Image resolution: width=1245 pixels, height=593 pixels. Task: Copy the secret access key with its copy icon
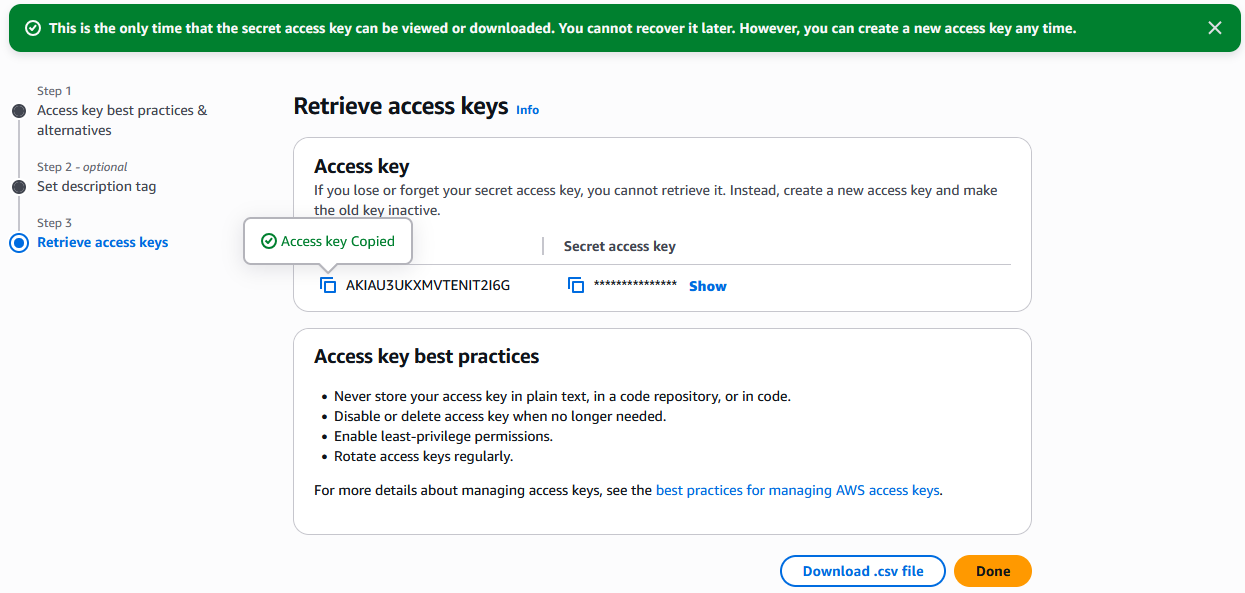coord(576,285)
